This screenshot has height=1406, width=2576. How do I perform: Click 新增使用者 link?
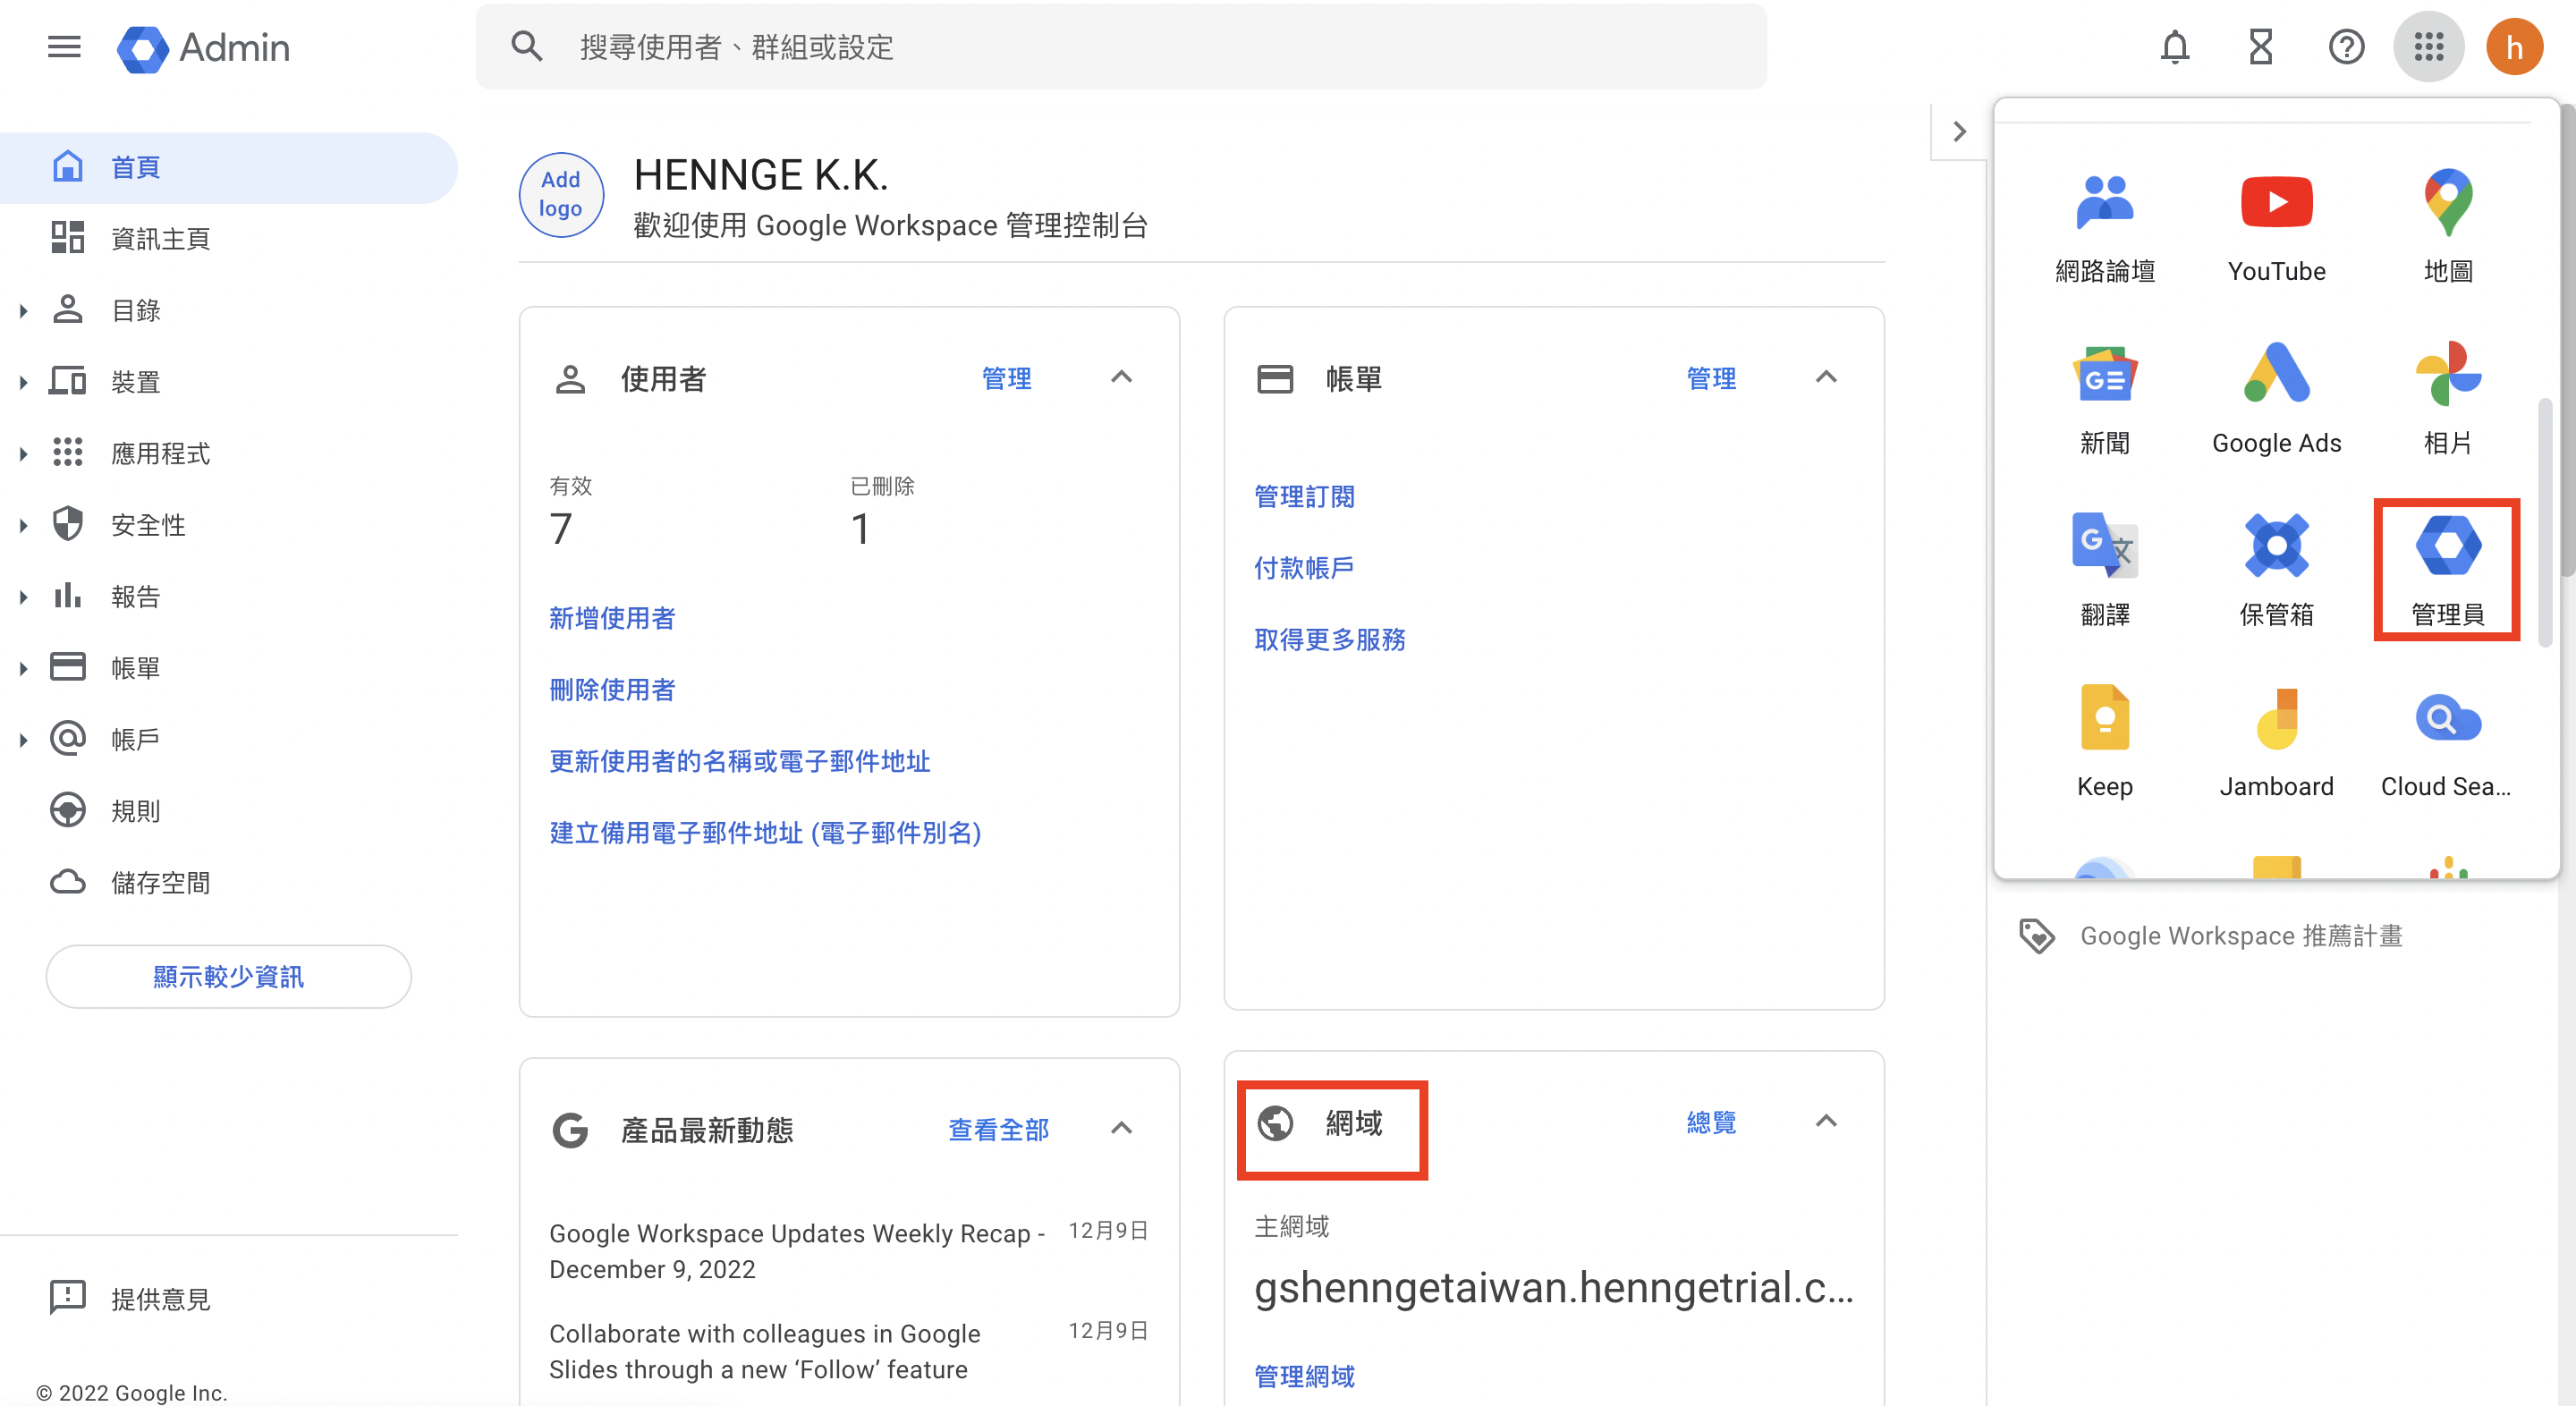612,618
